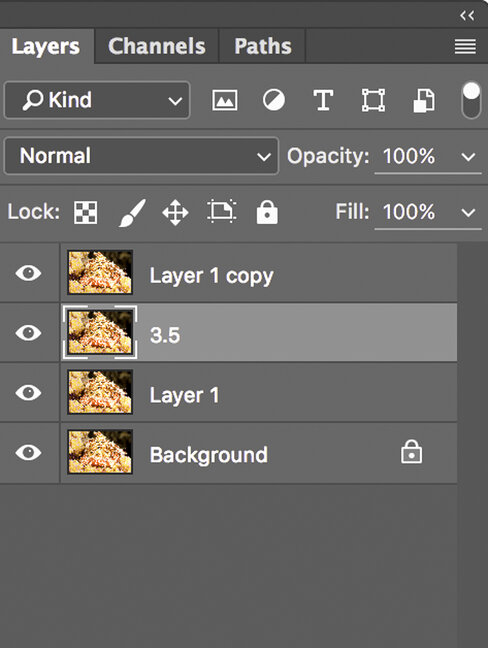The width and height of the screenshot is (488, 648).
Task: Lock all padlock icon in Lock row
Action: [x=267, y=212]
